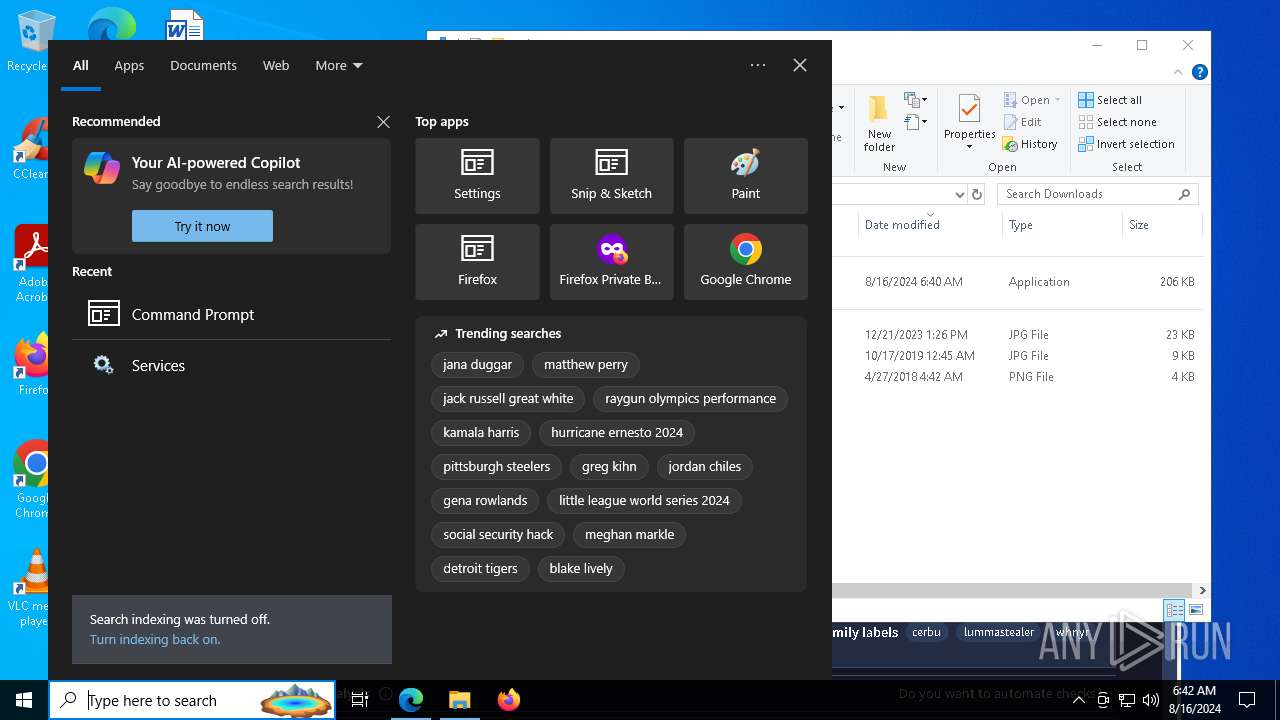This screenshot has height=720, width=1280.
Task: Click the volume tray icon
Action: (1151, 700)
